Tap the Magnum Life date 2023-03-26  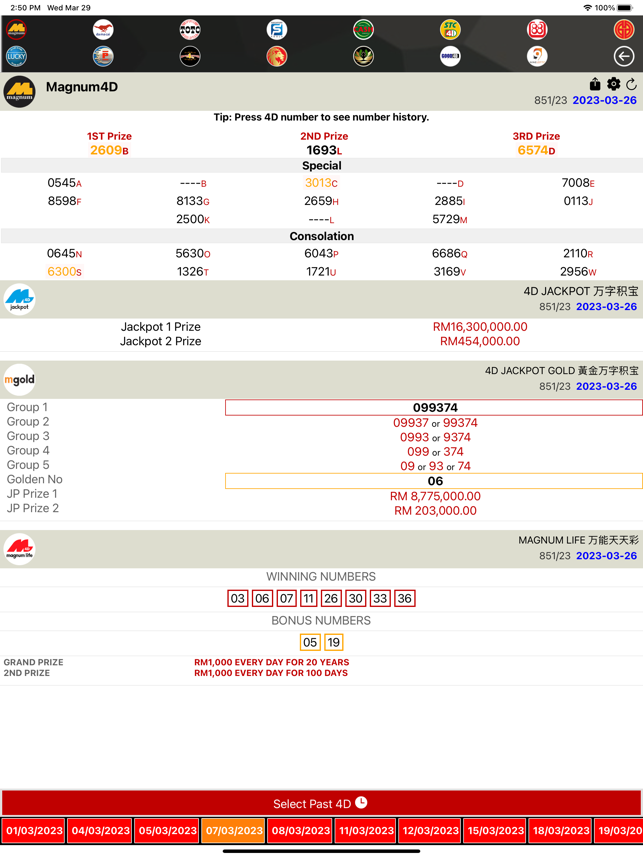606,555
